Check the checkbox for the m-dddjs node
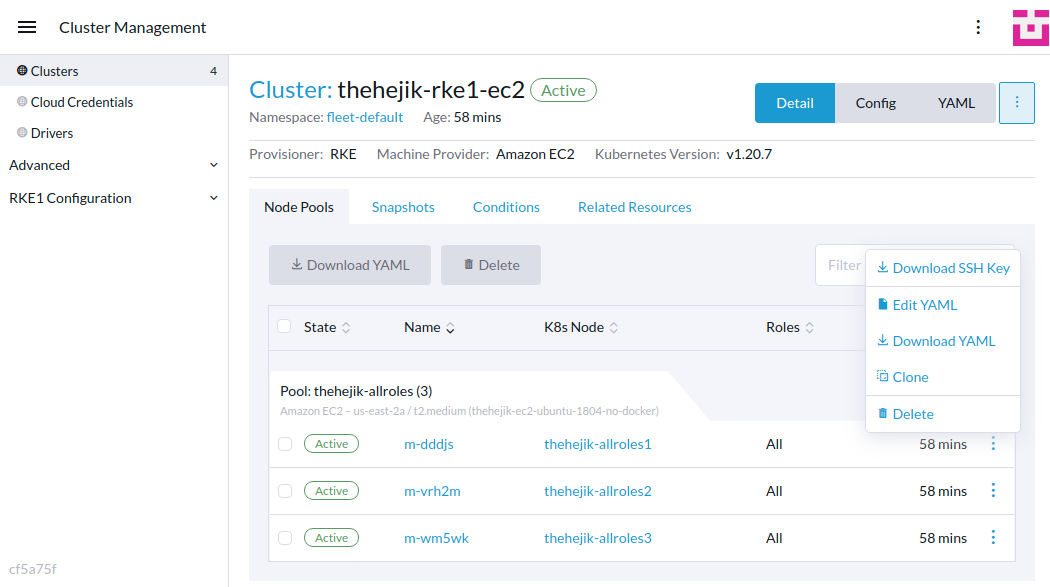The image size is (1050, 587). (x=284, y=443)
